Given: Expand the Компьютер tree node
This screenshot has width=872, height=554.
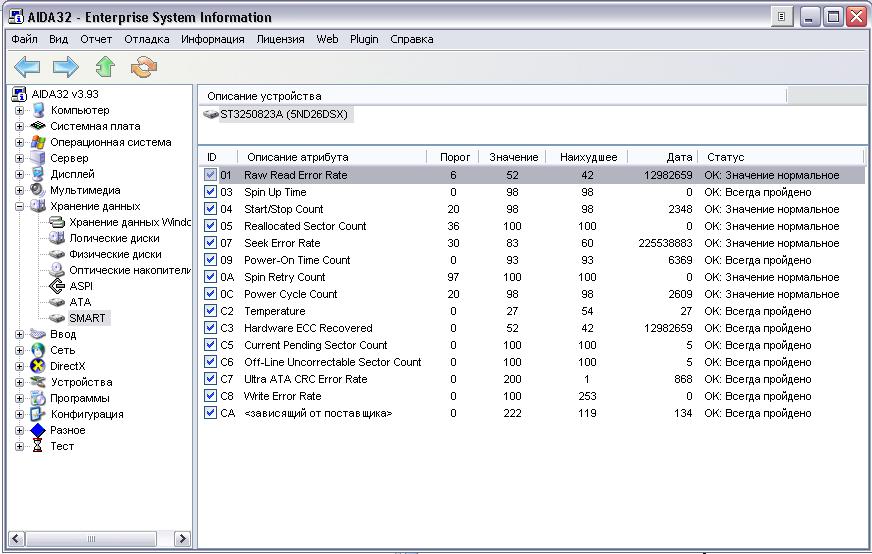Looking at the screenshot, I should coord(19,110).
